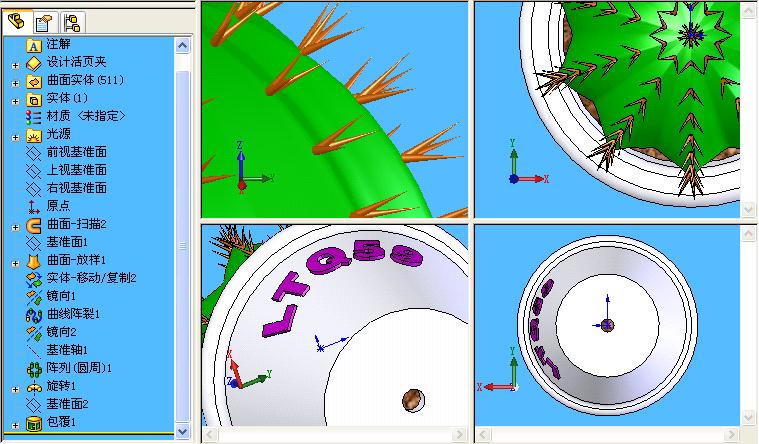Viewport: 759px width, 444px height.
Task: Select the 实体-移动/复制2 label
Action: click(91, 278)
